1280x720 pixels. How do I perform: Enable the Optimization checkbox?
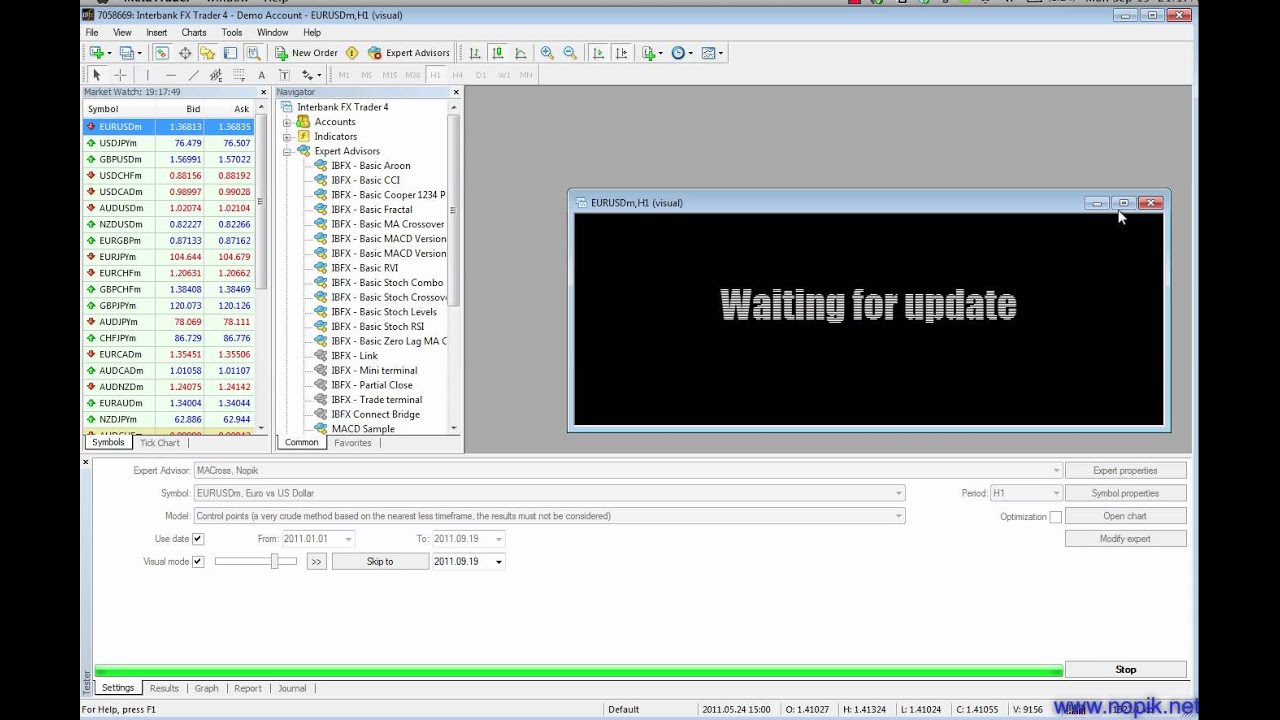(1055, 517)
